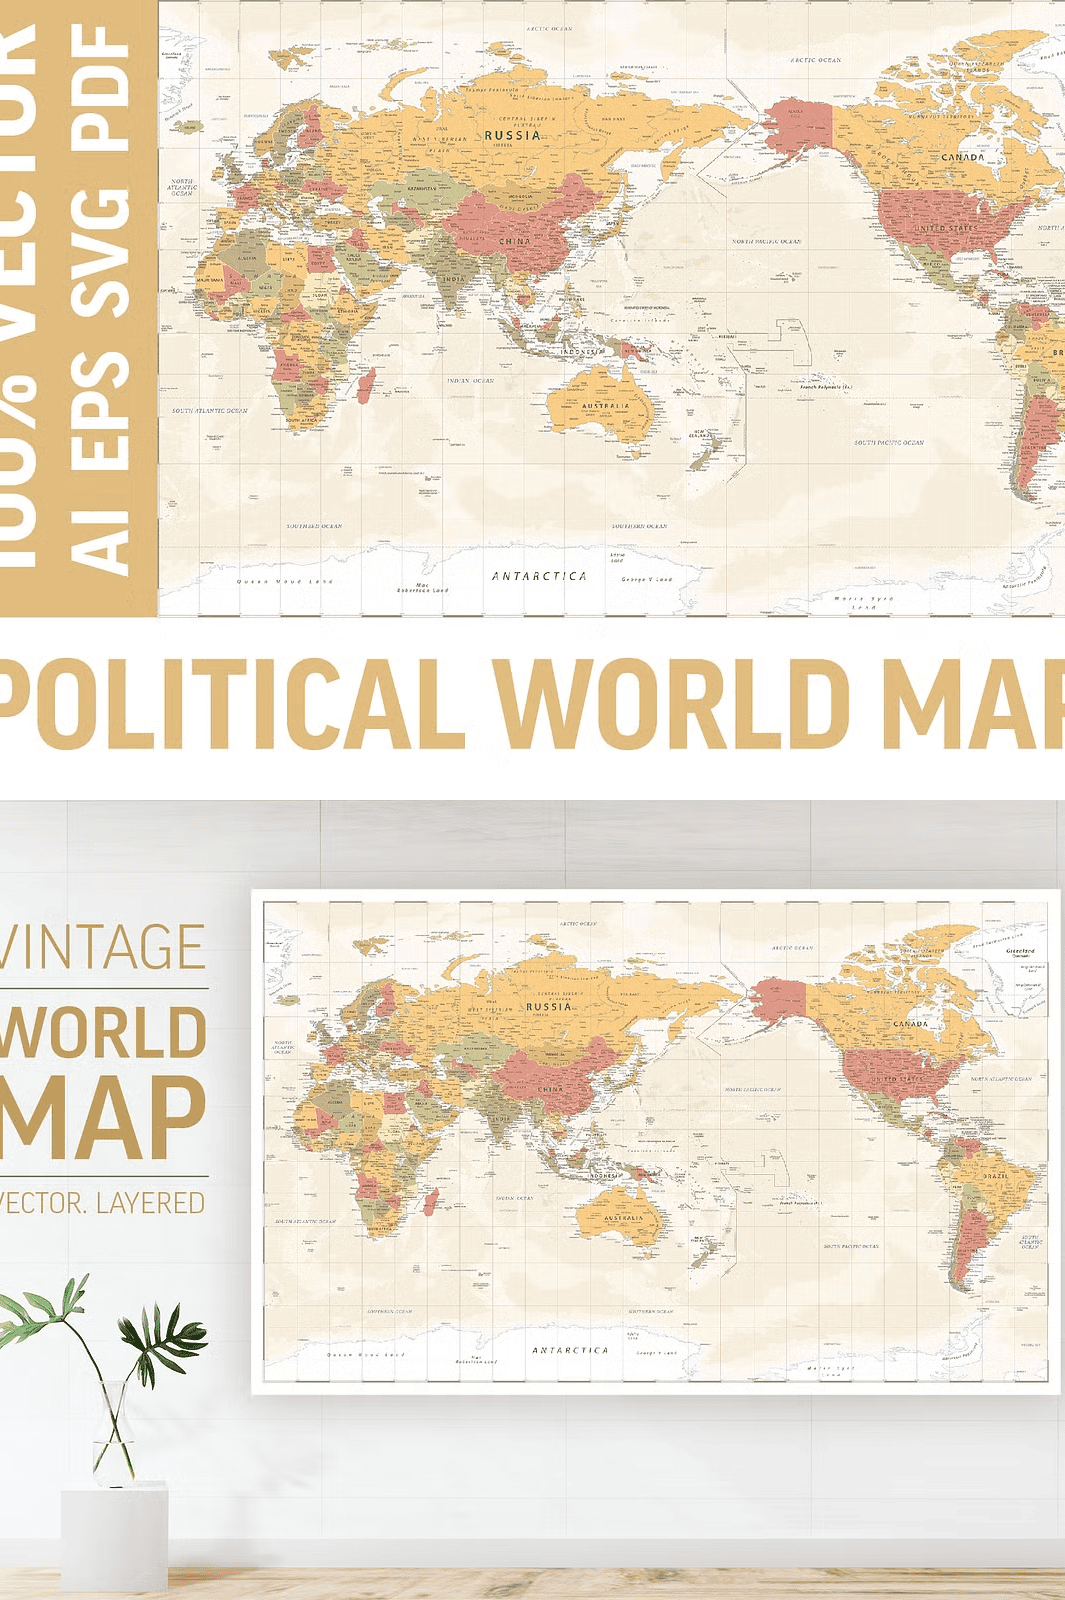Click the RUSSIA label on the framed map
Screen dimensions: 1065x1600
pyautogui.click(x=548, y=1006)
